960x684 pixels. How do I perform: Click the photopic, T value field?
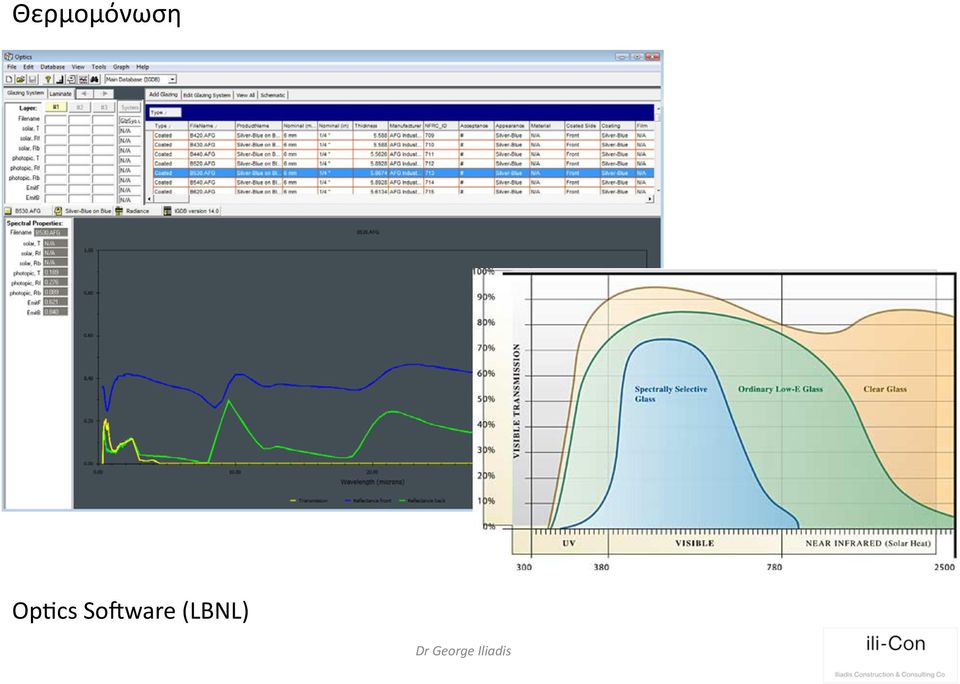(55, 272)
